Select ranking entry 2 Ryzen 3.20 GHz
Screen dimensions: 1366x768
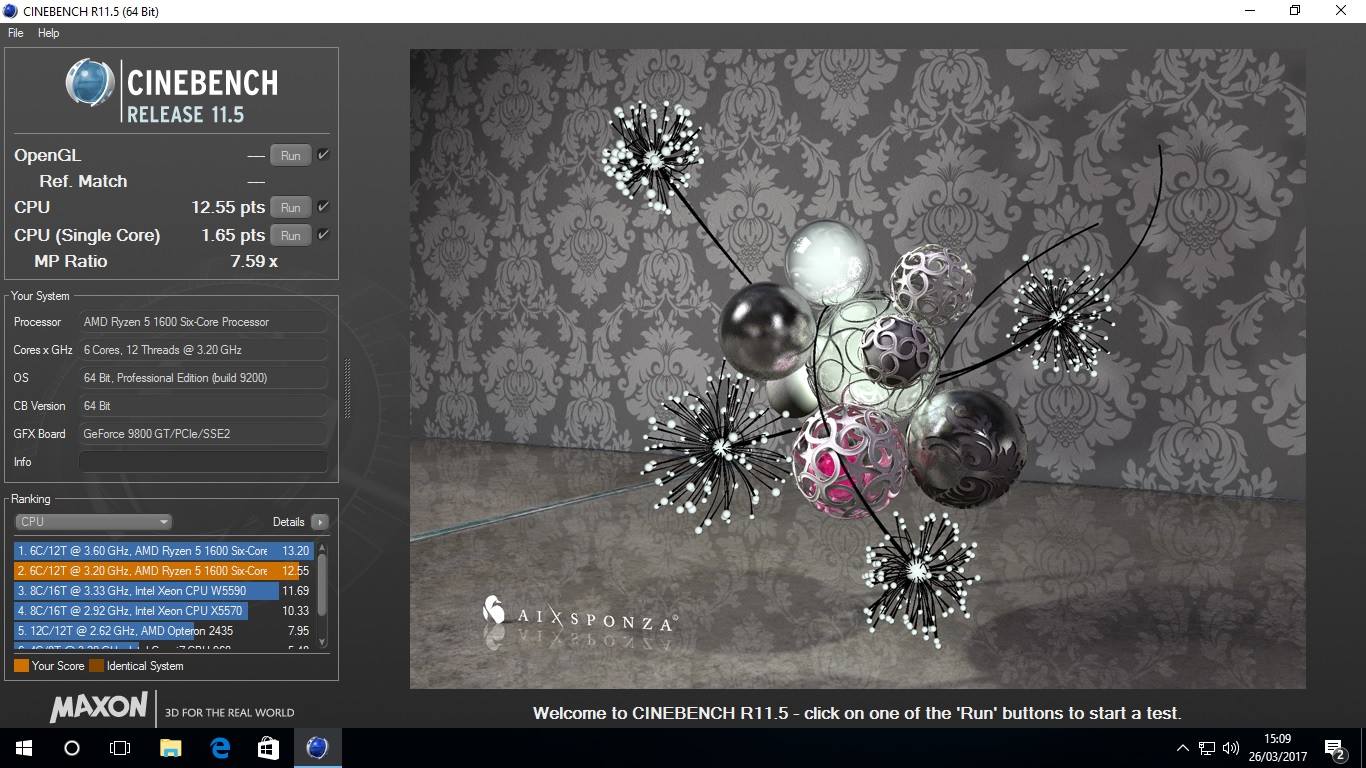(x=164, y=571)
